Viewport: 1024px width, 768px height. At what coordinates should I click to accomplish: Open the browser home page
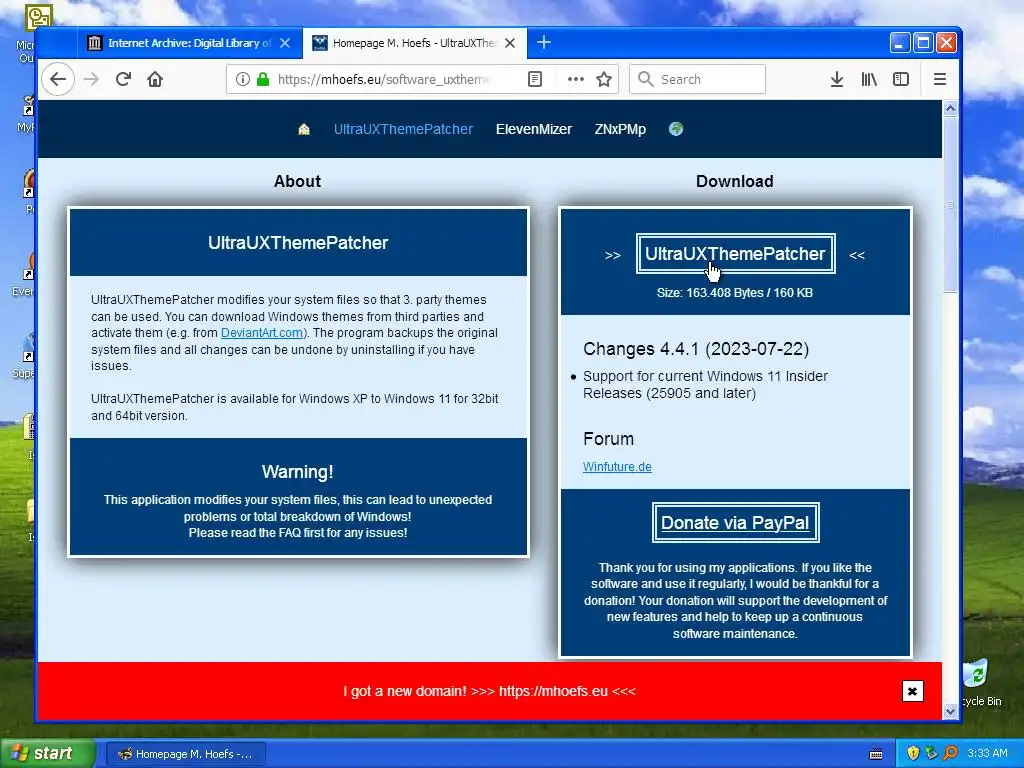[155, 80]
